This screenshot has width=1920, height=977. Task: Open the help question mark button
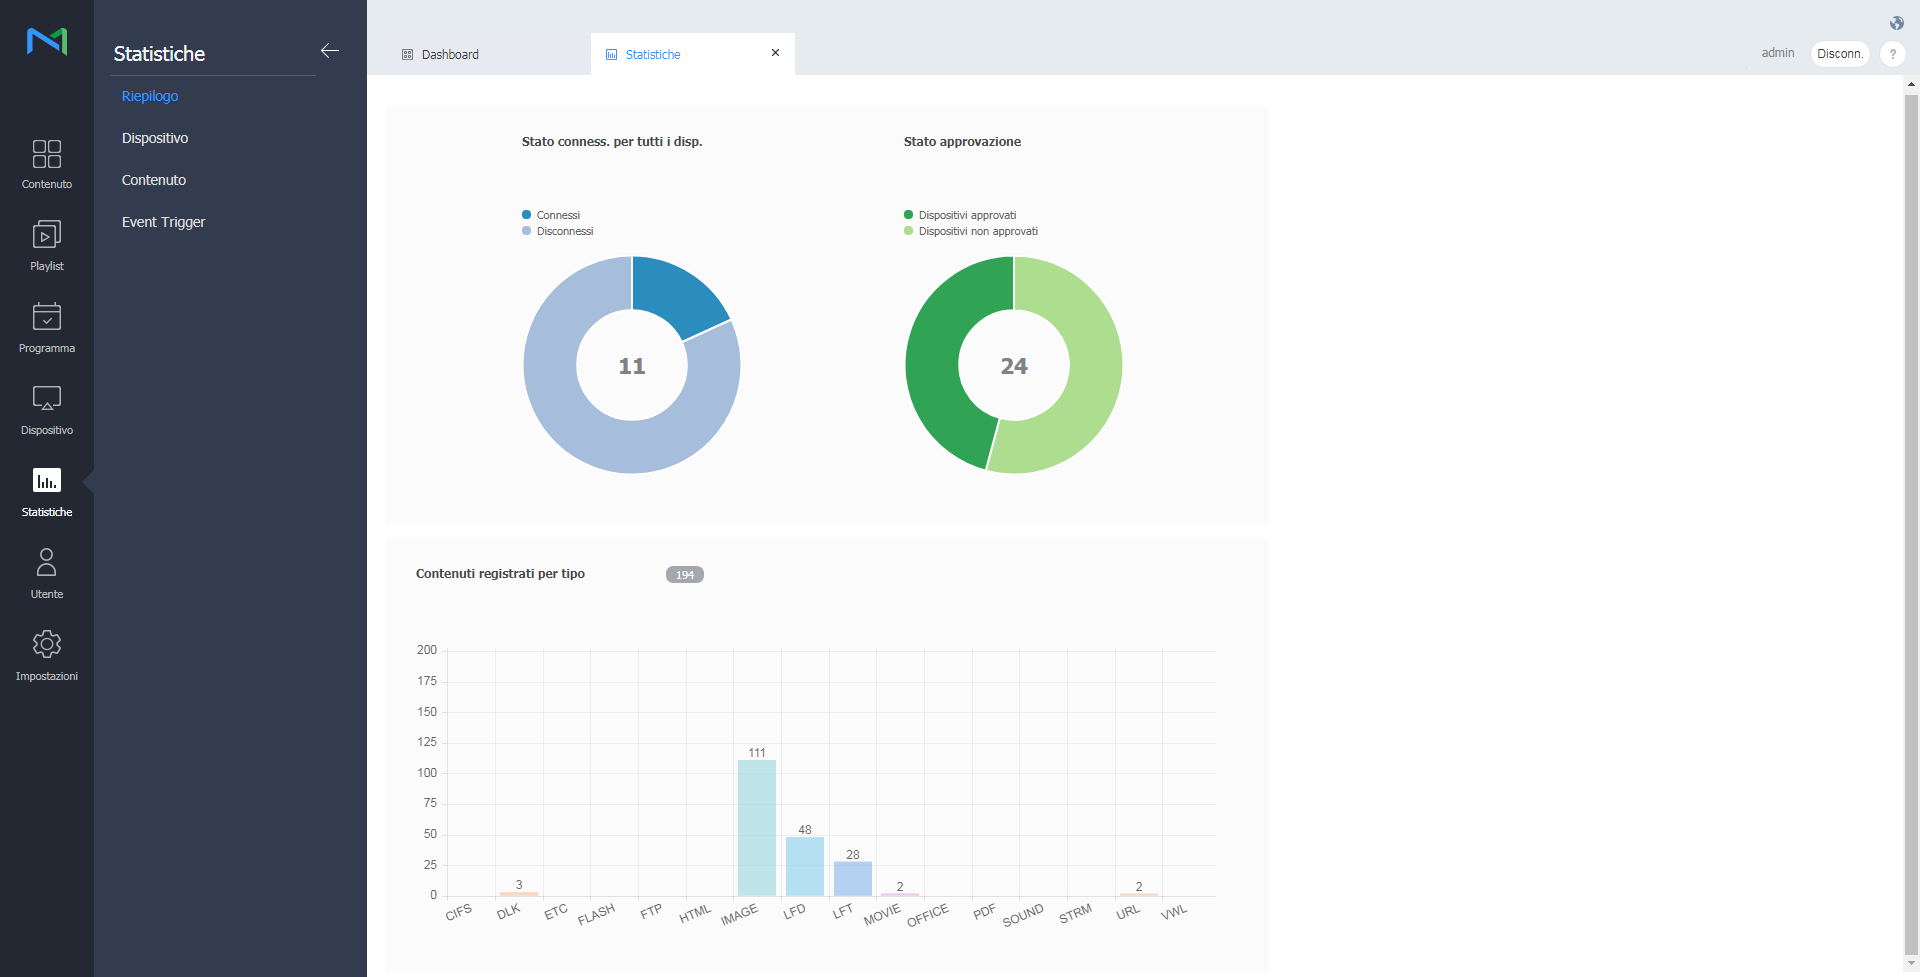(x=1892, y=54)
